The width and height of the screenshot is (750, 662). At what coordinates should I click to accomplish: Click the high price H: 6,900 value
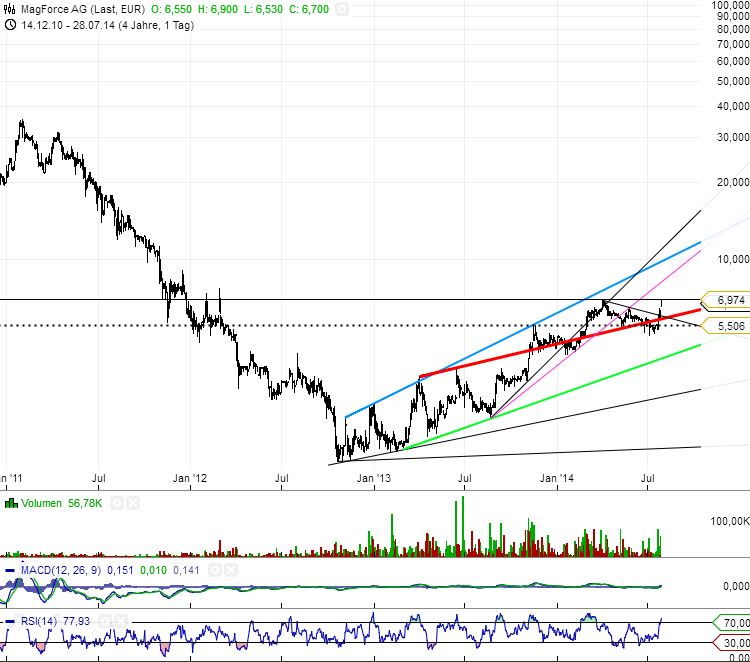click(x=218, y=9)
